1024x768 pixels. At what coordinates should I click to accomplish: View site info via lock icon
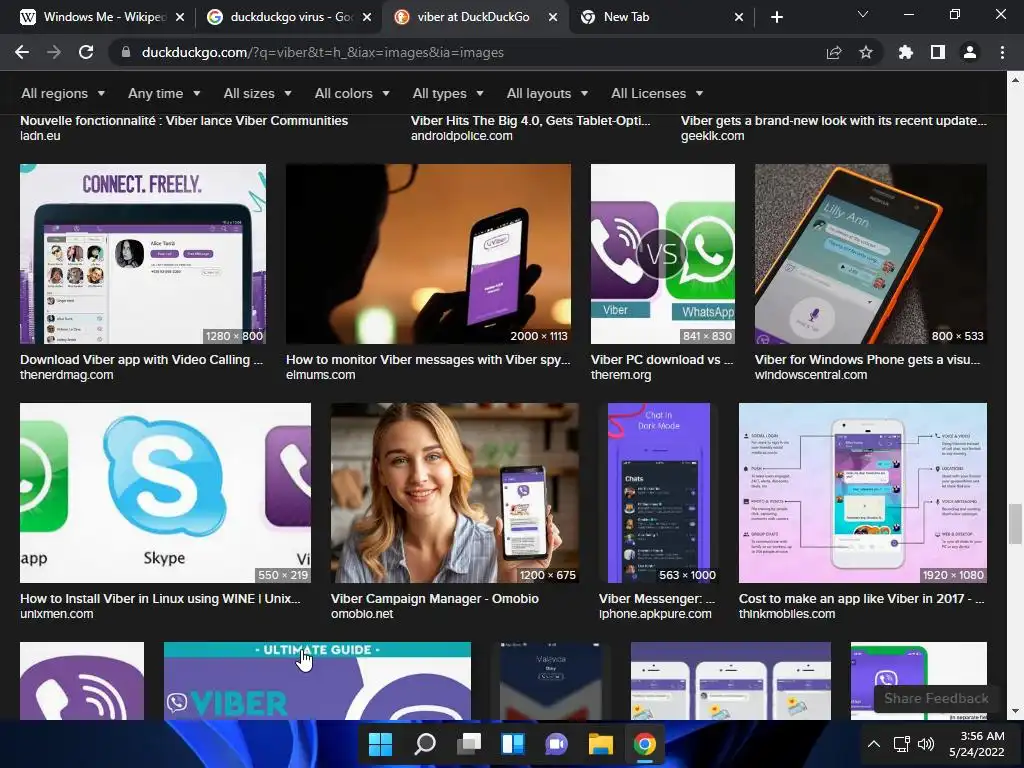coord(126,52)
